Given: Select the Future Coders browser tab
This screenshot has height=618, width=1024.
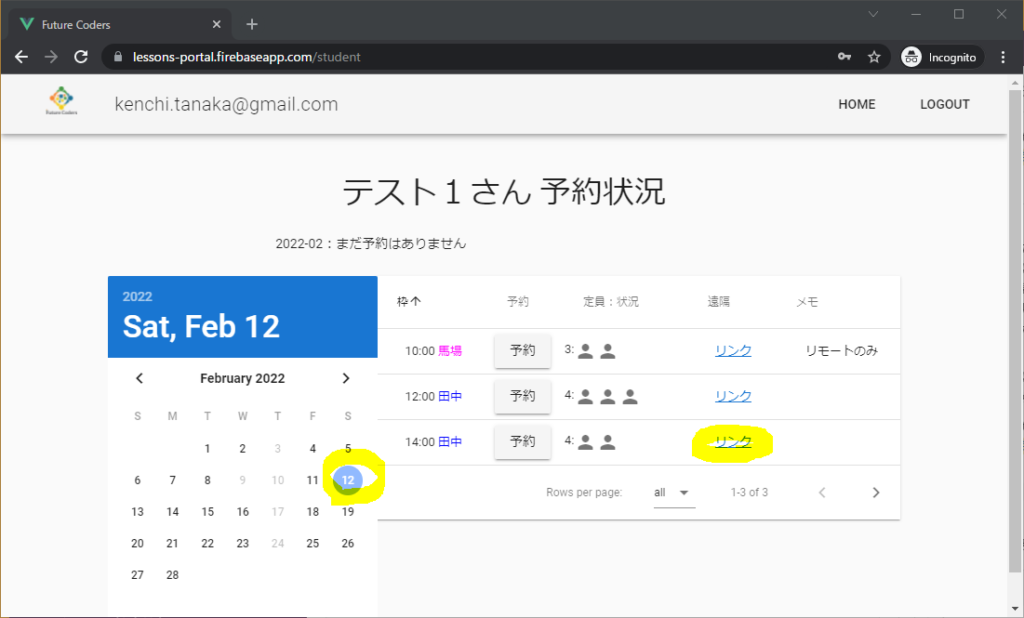Looking at the screenshot, I should [121, 24].
